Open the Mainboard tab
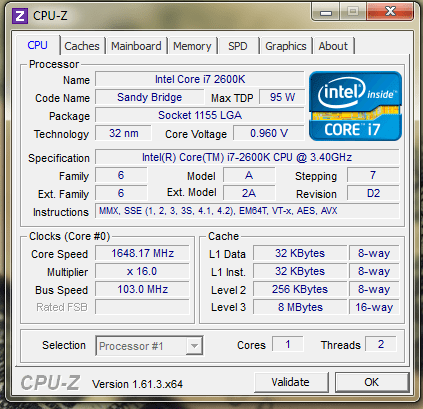The height and width of the screenshot is (409, 423). pos(136,46)
